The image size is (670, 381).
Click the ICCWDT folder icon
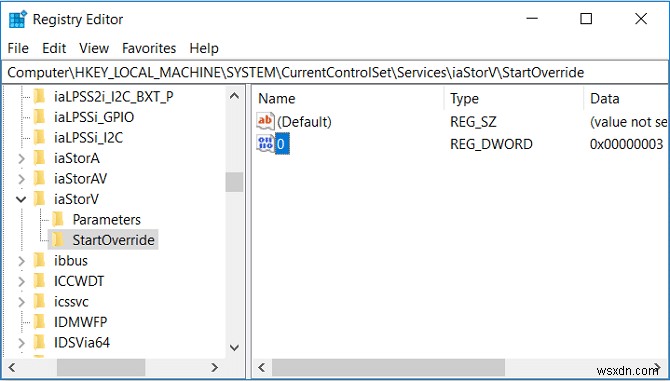click(39, 281)
